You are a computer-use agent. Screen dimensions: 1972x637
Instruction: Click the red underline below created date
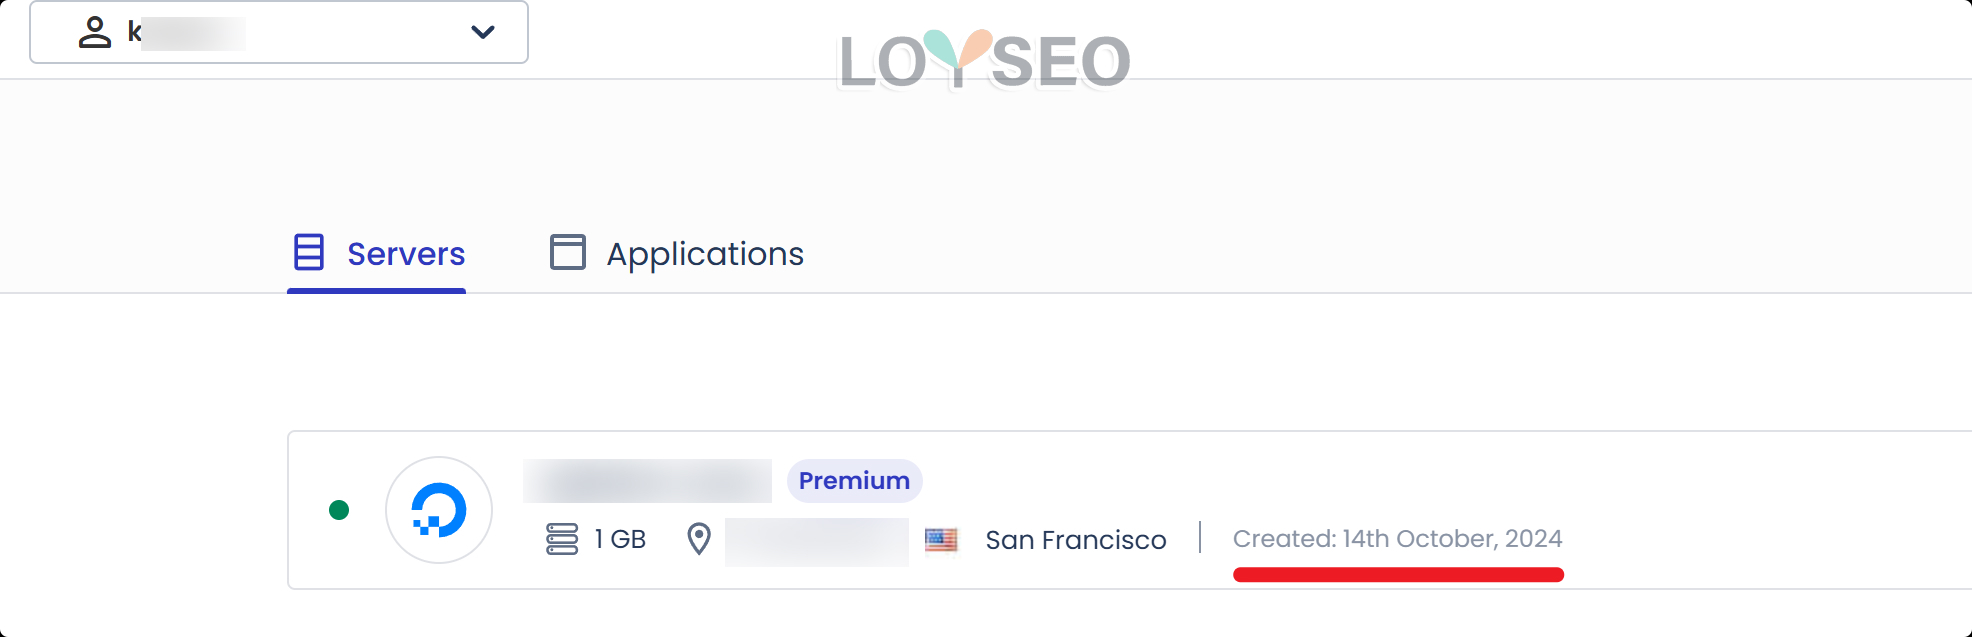1398,574
